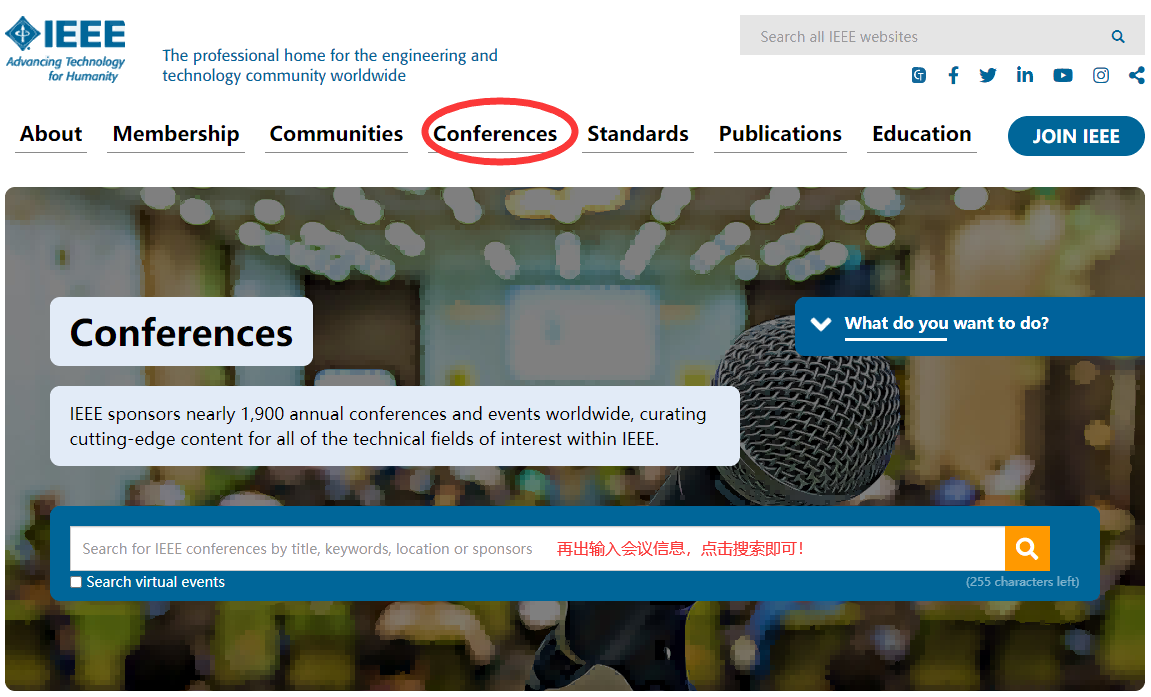Viewport: 1151px width, 697px height.
Task: Open the Education menu
Action: tap(921, 134)
